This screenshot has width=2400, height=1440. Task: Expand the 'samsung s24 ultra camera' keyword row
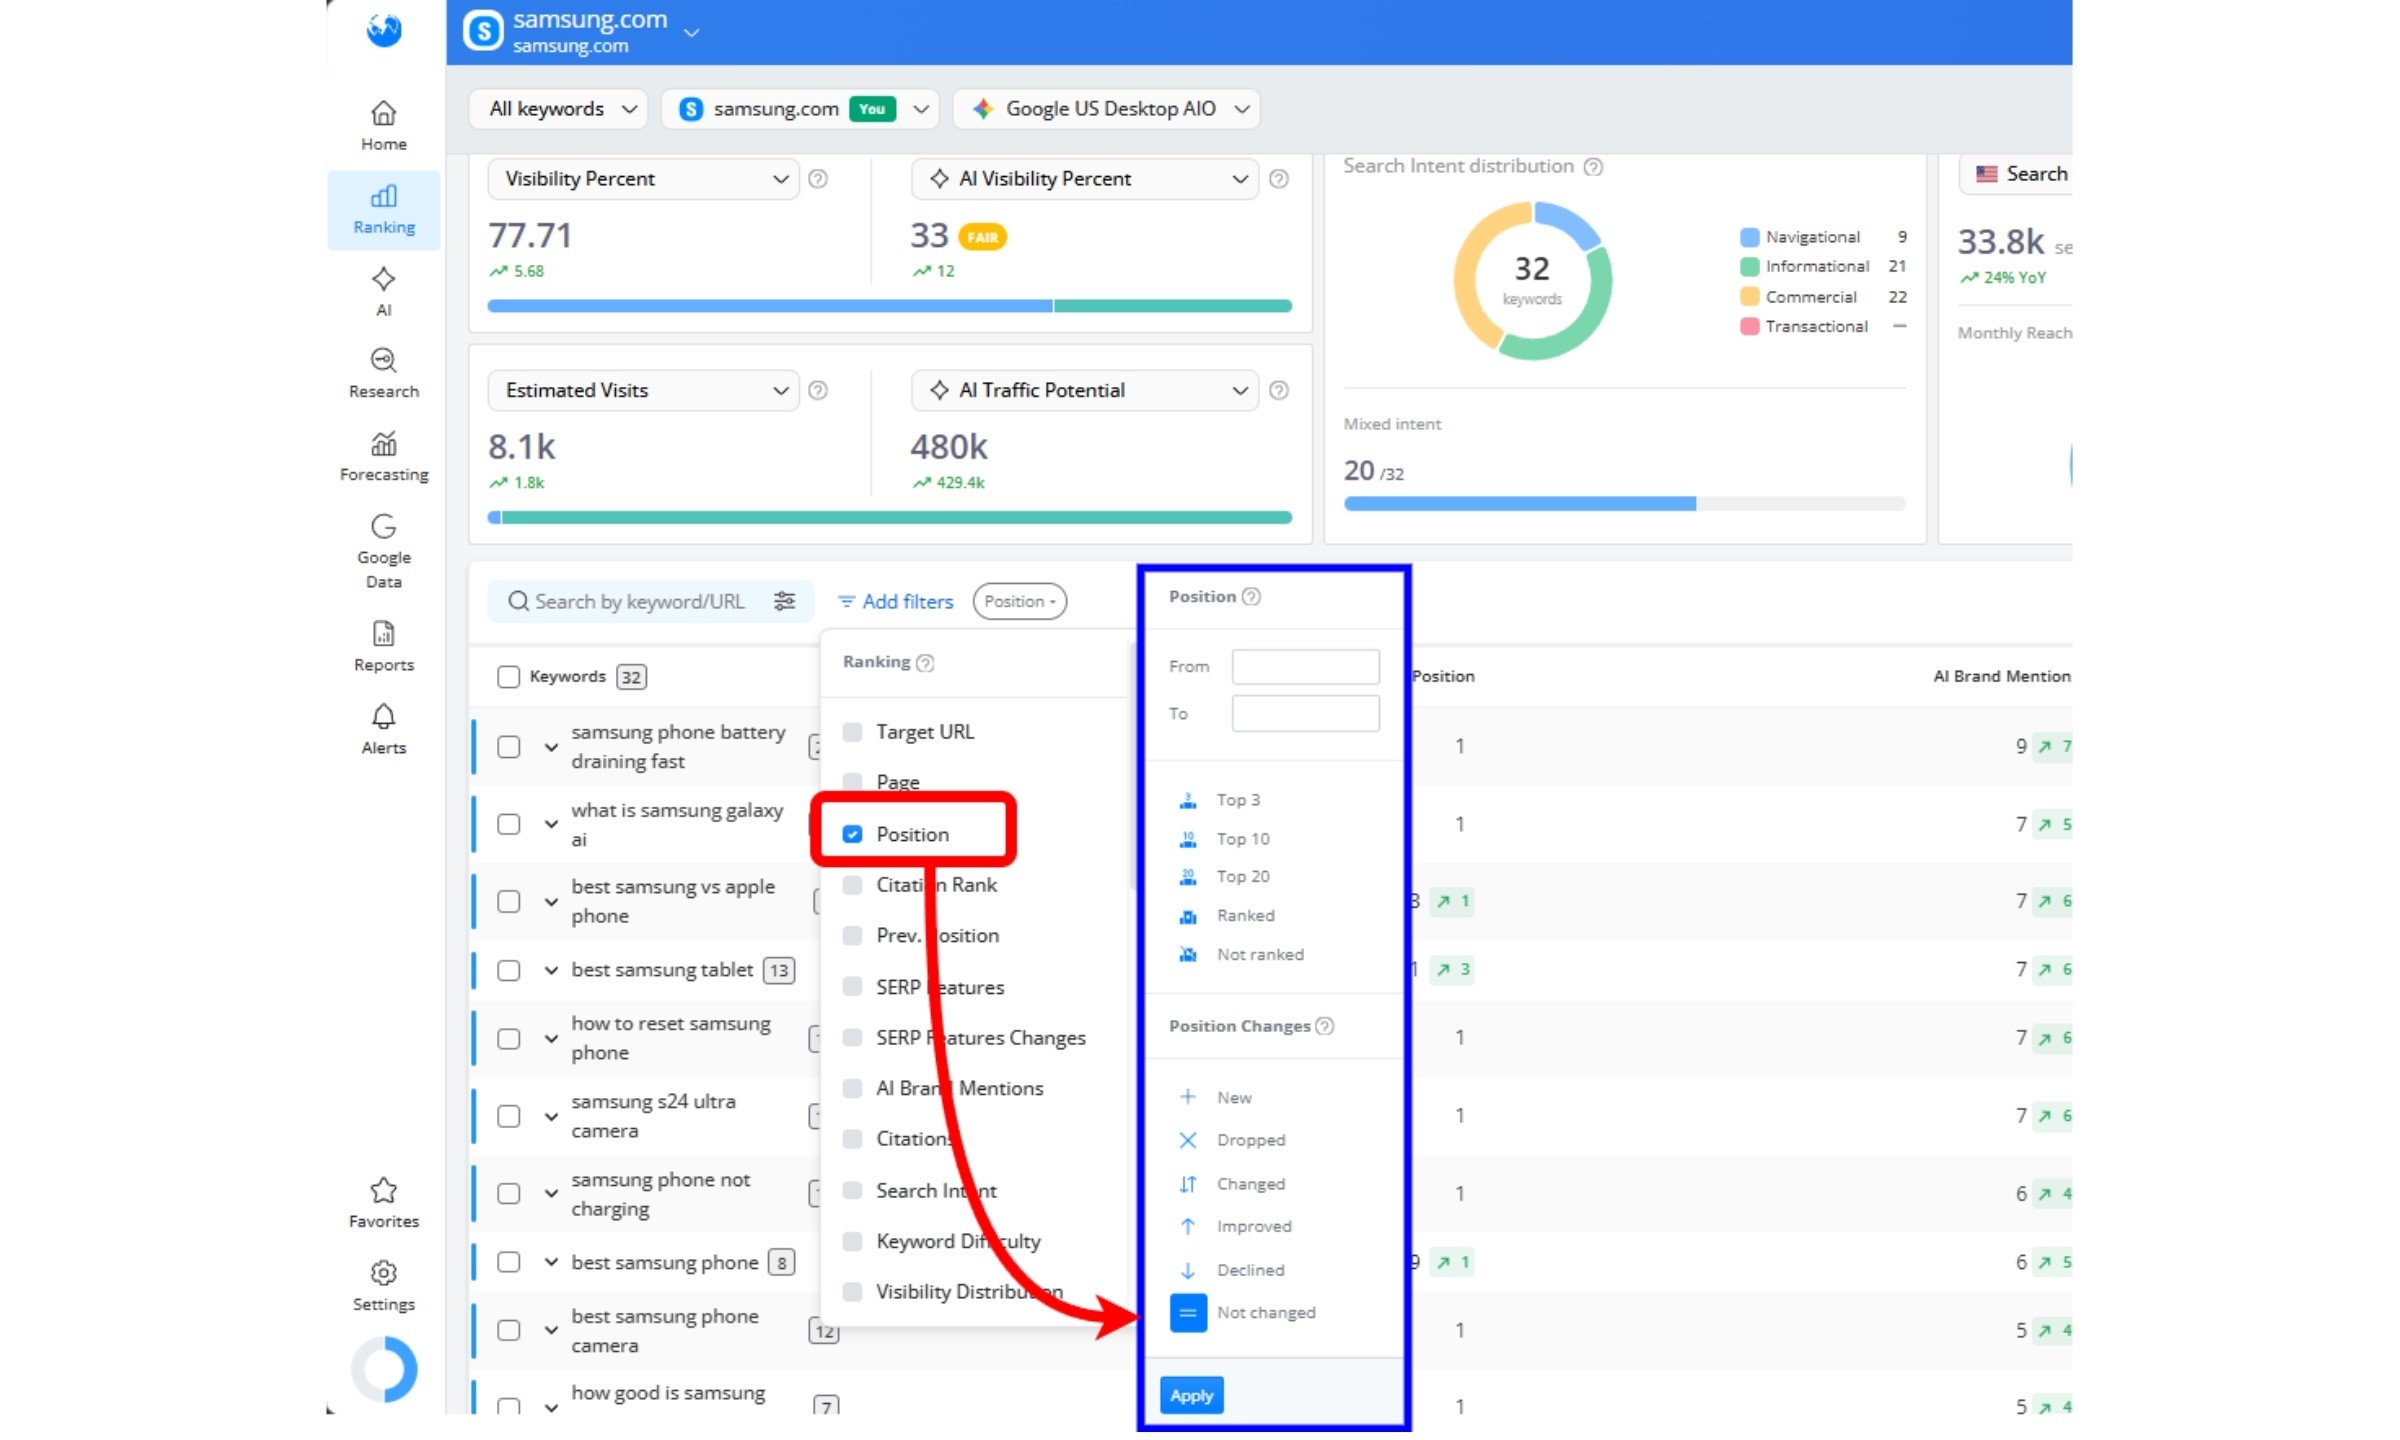tap(550, 1115)
